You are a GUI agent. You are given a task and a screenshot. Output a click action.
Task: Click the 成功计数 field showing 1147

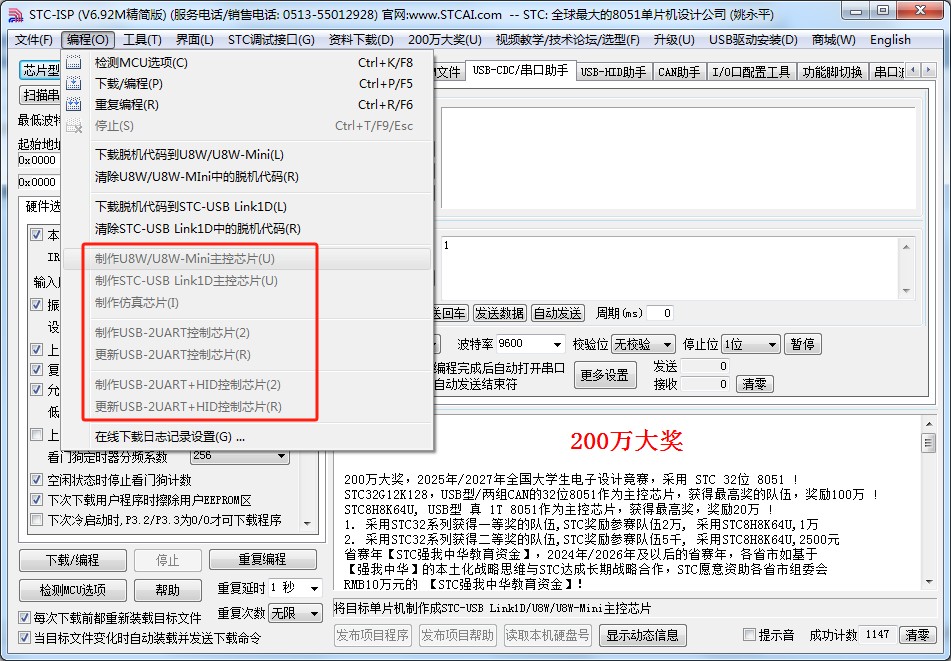point(877,635)
